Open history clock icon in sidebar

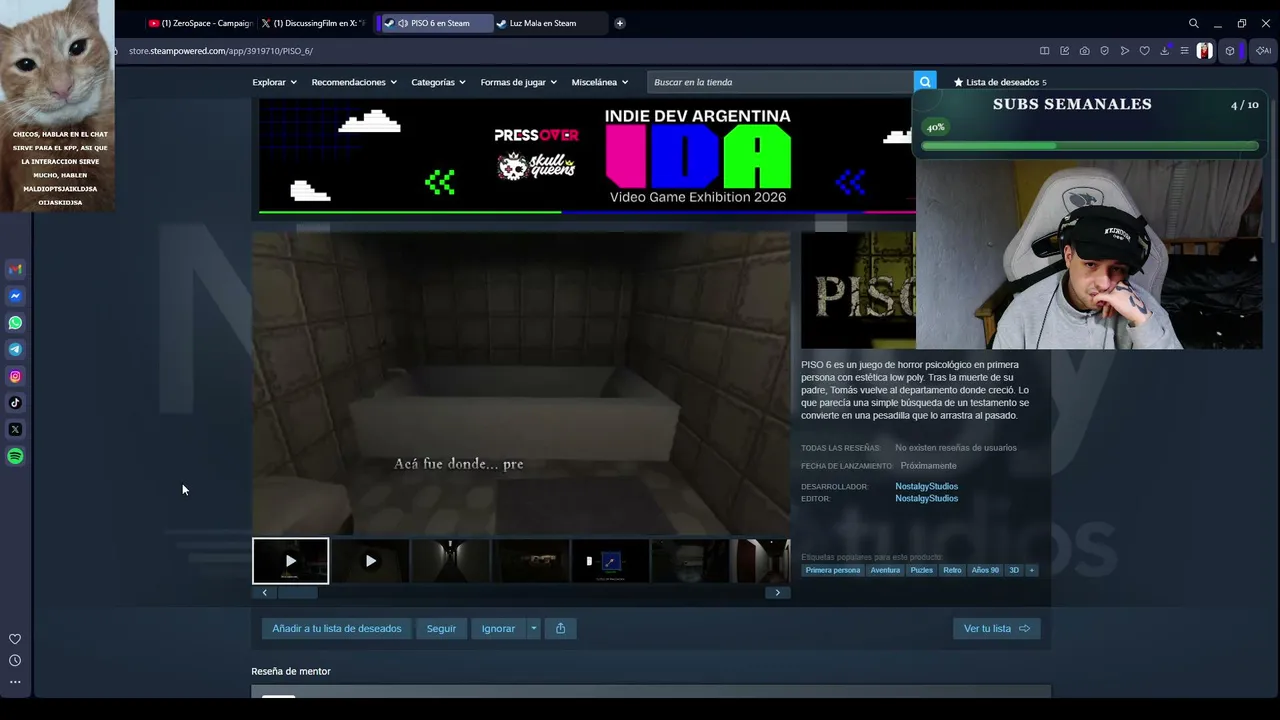click(x=15, y=660)
